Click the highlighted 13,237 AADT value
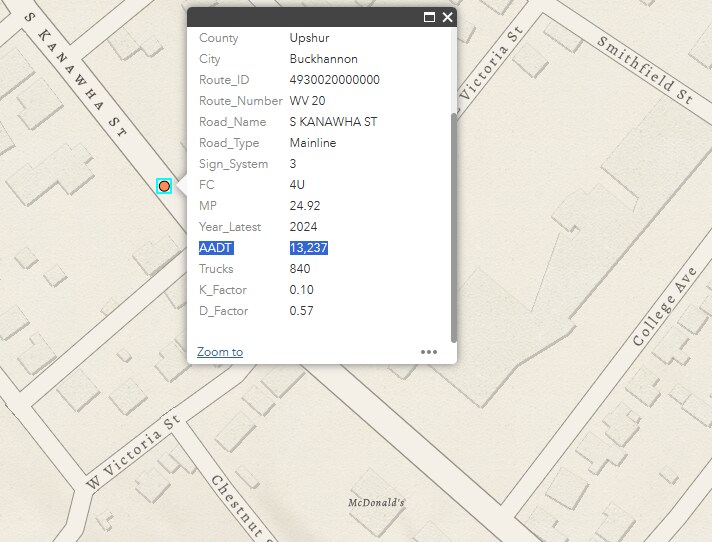Screen dimensions: 712x542 [309, 248]
